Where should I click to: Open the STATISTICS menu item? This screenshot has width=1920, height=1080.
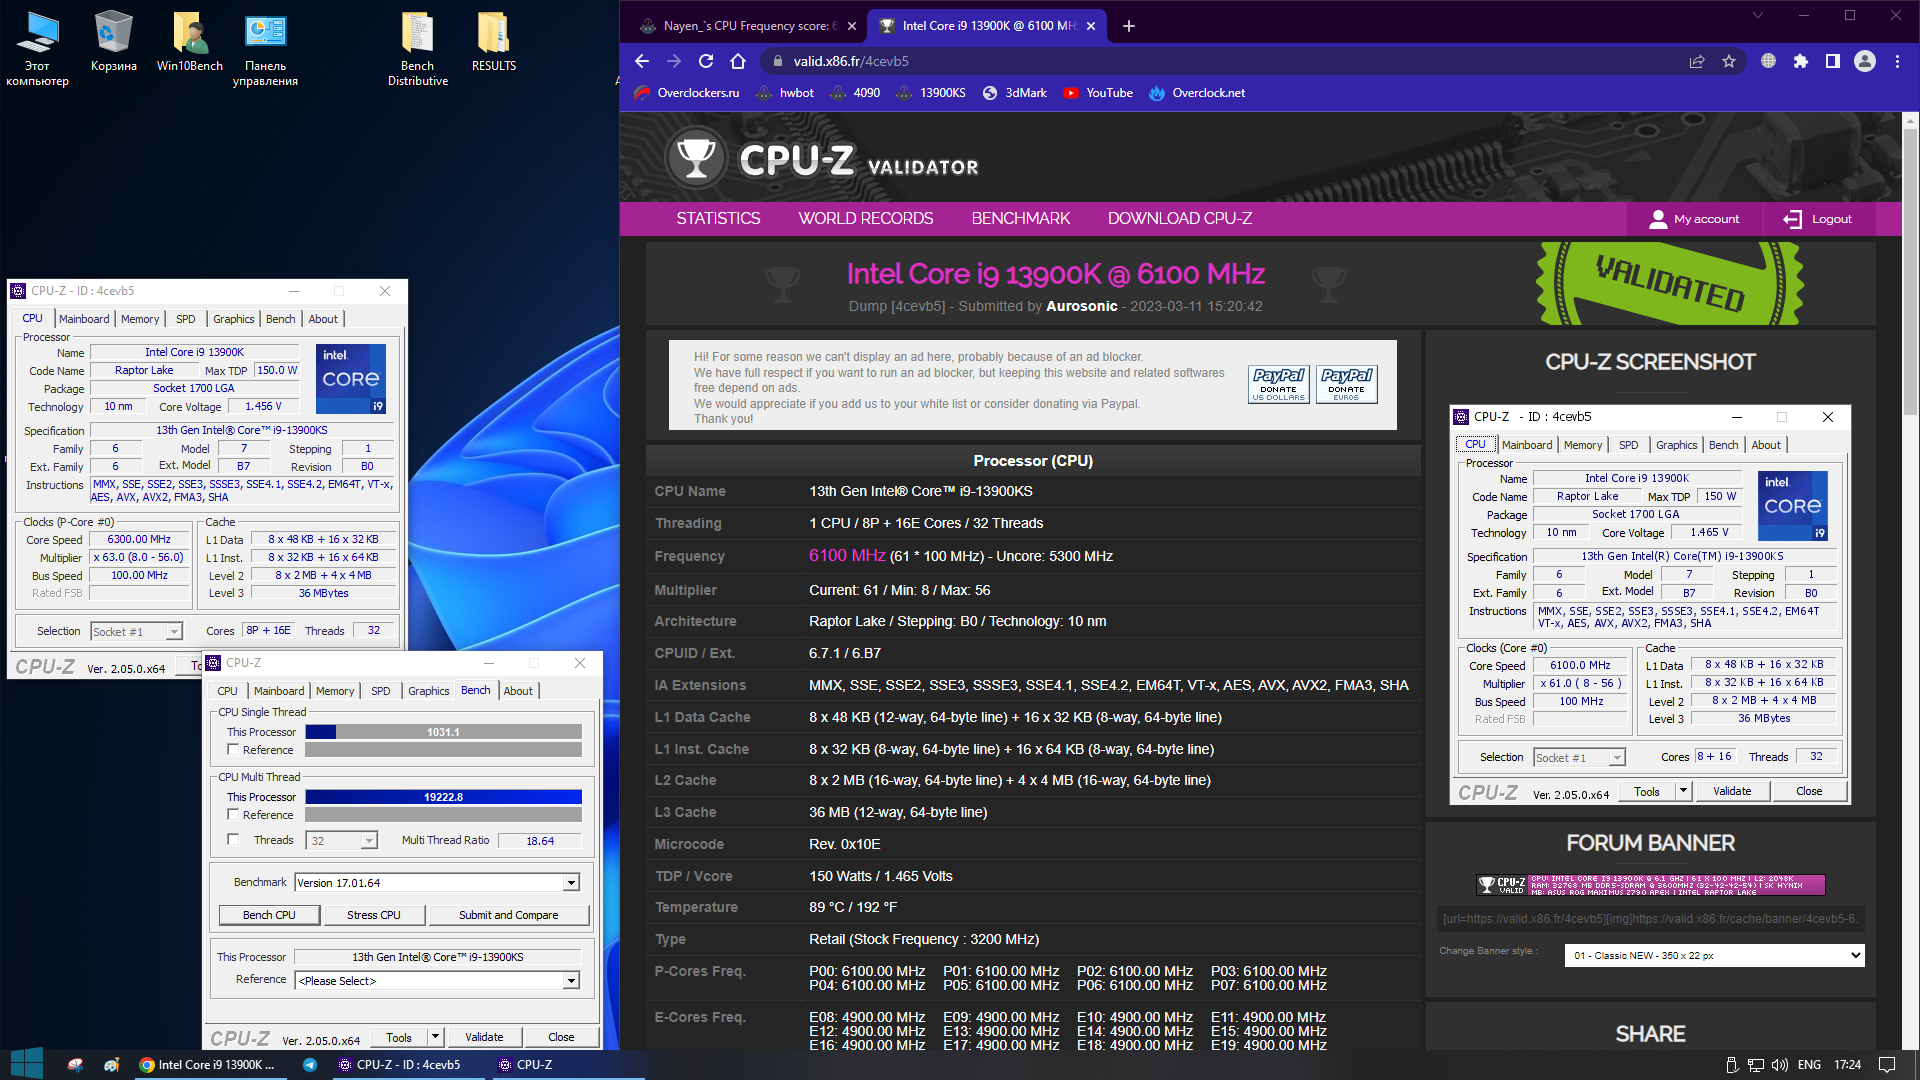(x=718, y=218)
